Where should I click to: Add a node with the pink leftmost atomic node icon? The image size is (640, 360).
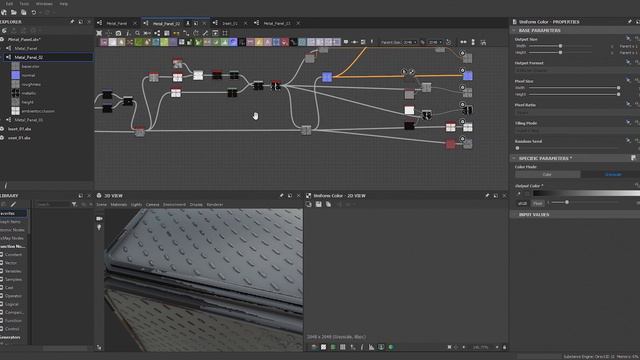click(104, 42)
